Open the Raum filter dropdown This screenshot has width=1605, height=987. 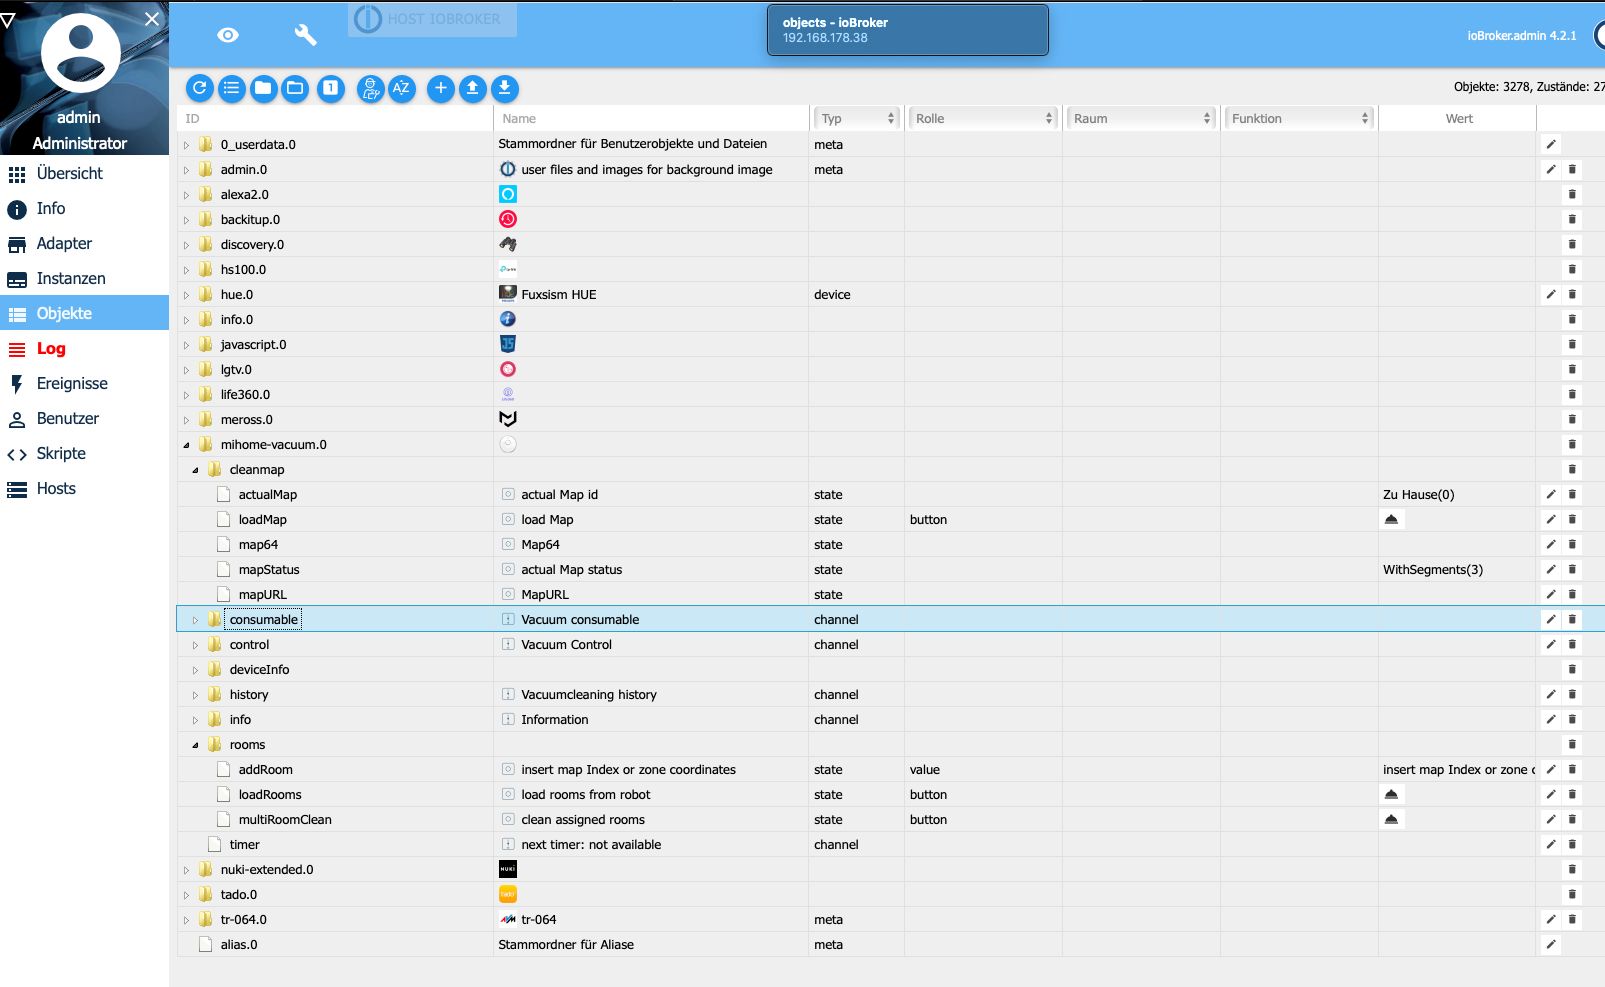[x=1141, y=118]
